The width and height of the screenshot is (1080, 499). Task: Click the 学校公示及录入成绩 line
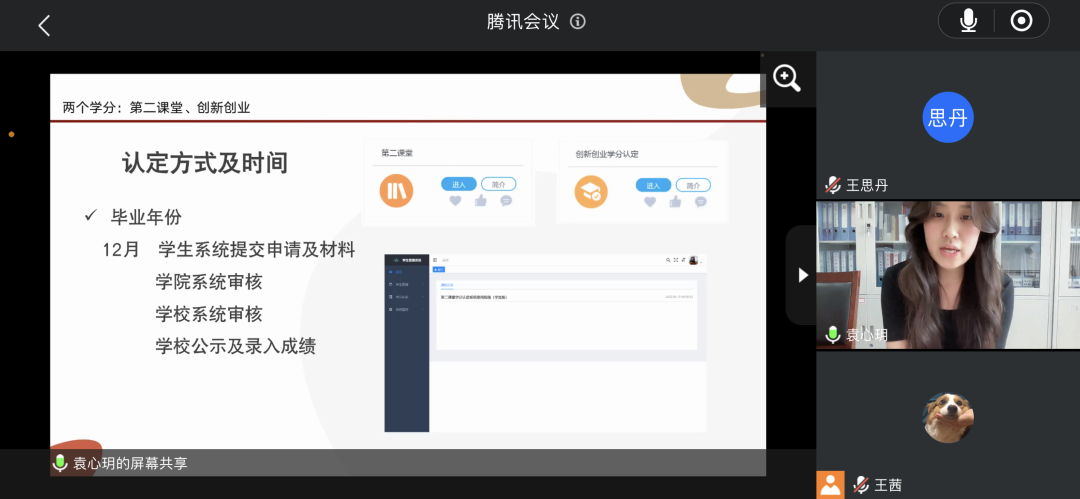(236, 347)
